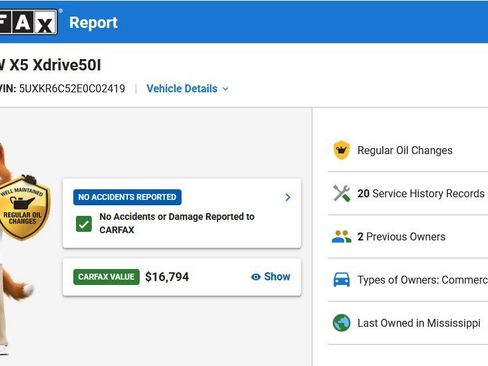This screenshot has height=366, width=488.
Task: Click the Well Maintained oil changes badge
Action: 23,207
